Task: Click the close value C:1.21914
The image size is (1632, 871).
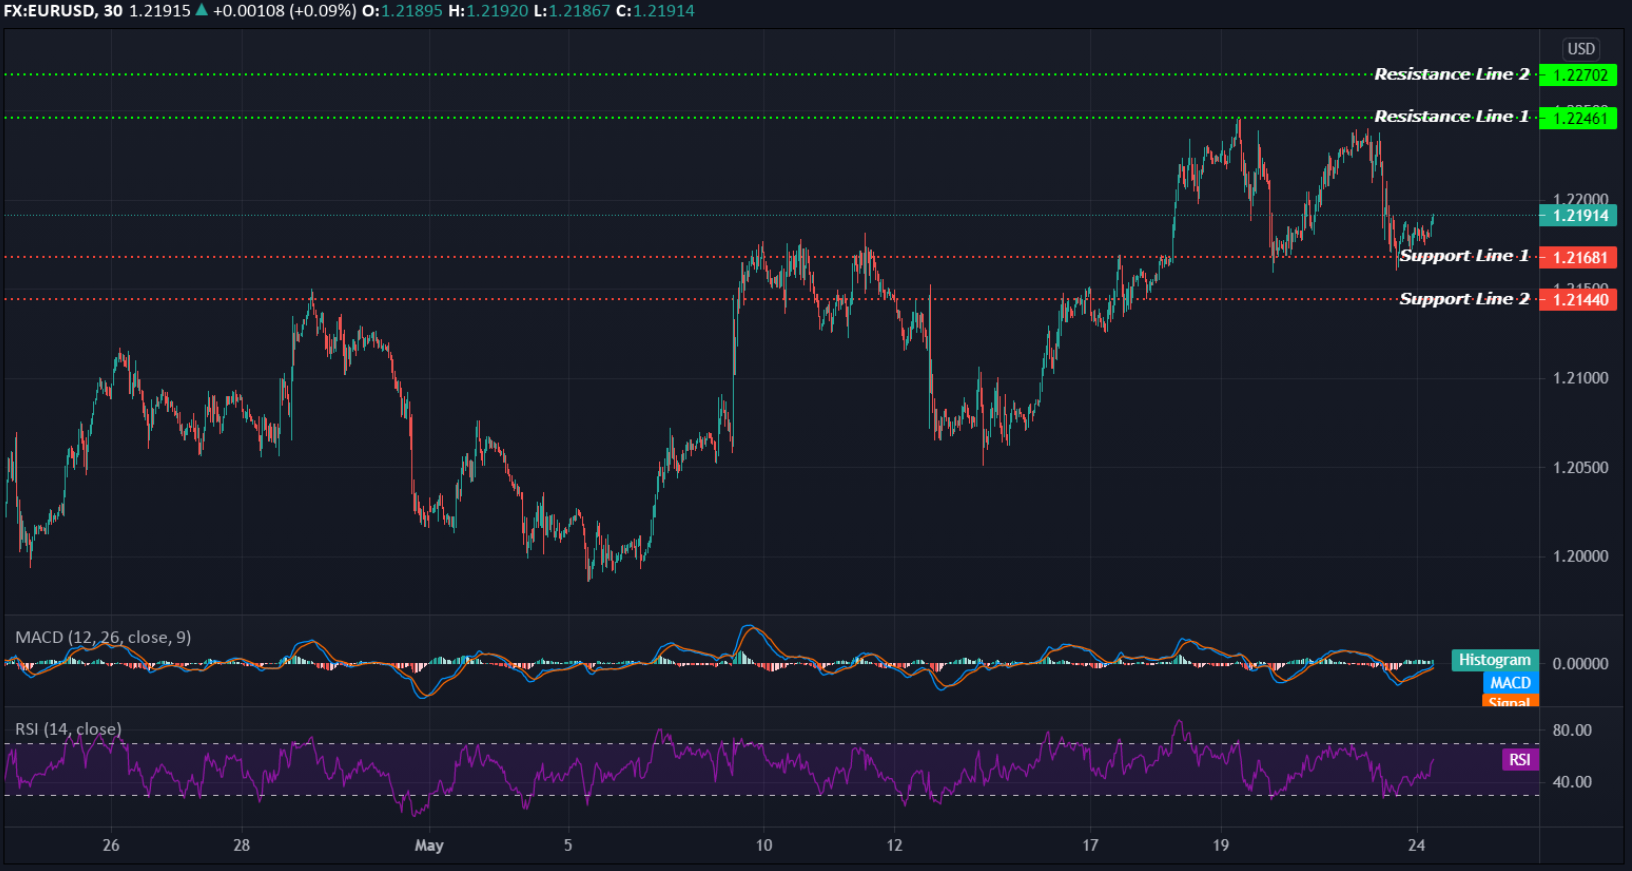Action: click(x=654, y=11)
